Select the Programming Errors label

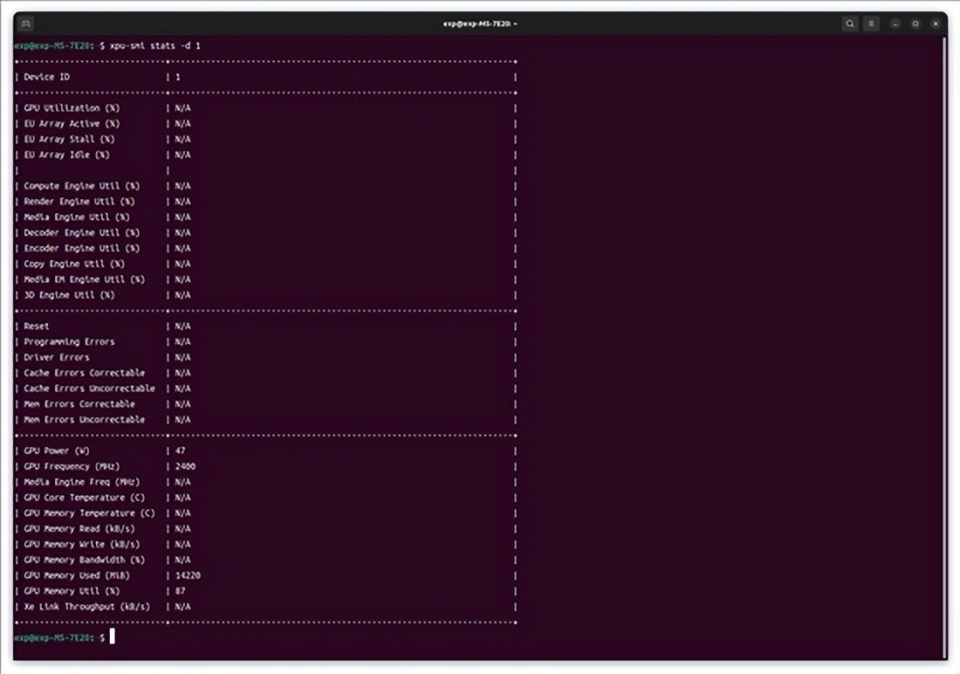69,342
